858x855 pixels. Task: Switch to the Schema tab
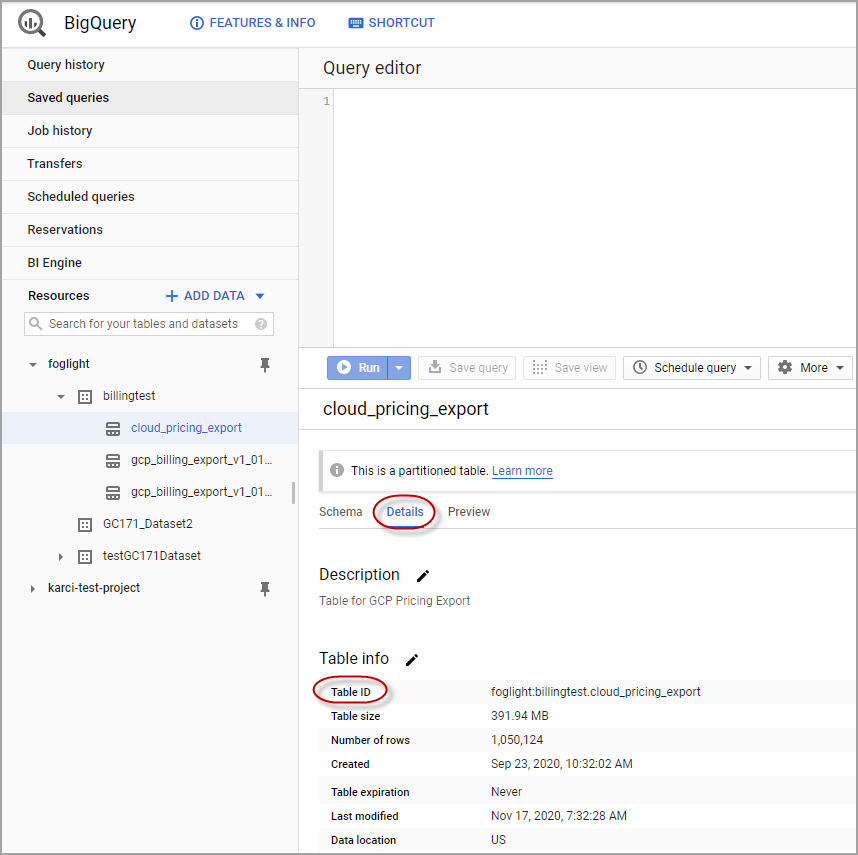(x=340, y=512)
